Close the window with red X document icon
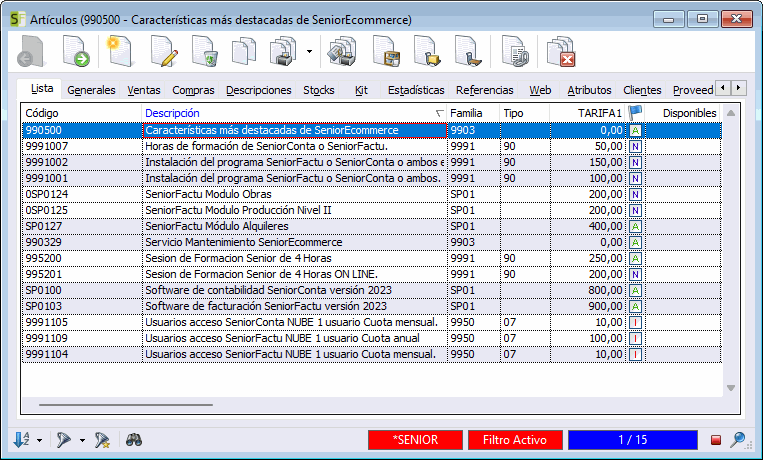763x460 pixels. [561, 51]
